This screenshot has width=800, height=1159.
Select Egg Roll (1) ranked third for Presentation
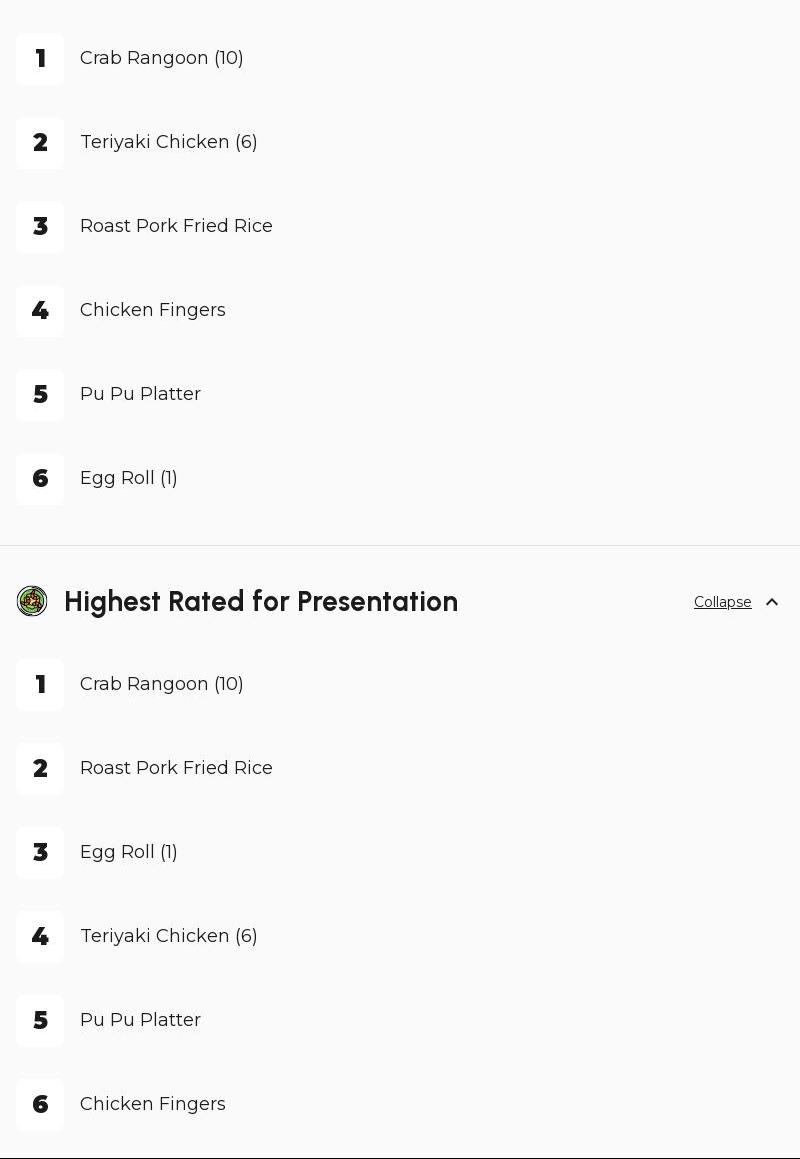pyautogui.click(x=129, y=852)
